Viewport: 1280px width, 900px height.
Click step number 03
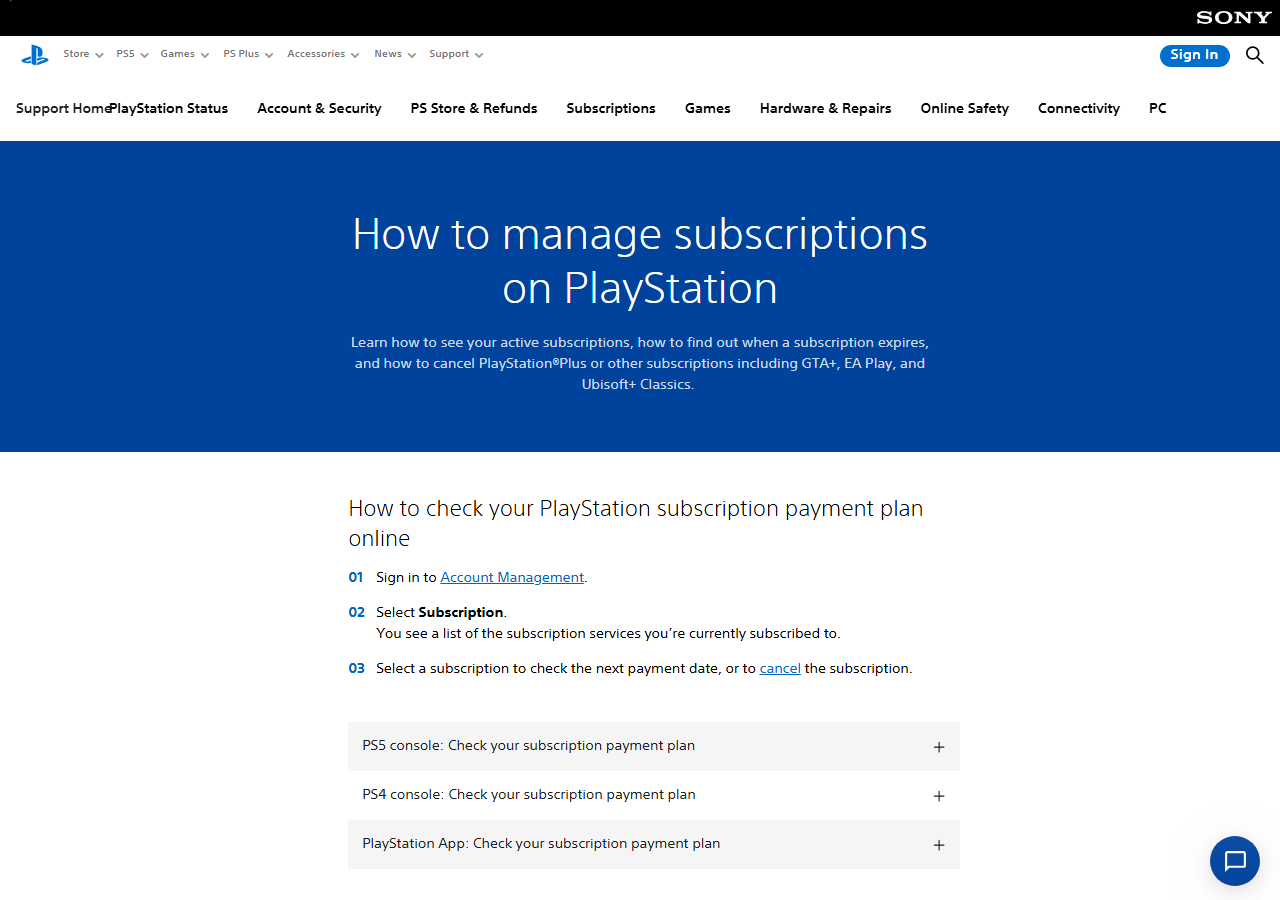(357, 668)
